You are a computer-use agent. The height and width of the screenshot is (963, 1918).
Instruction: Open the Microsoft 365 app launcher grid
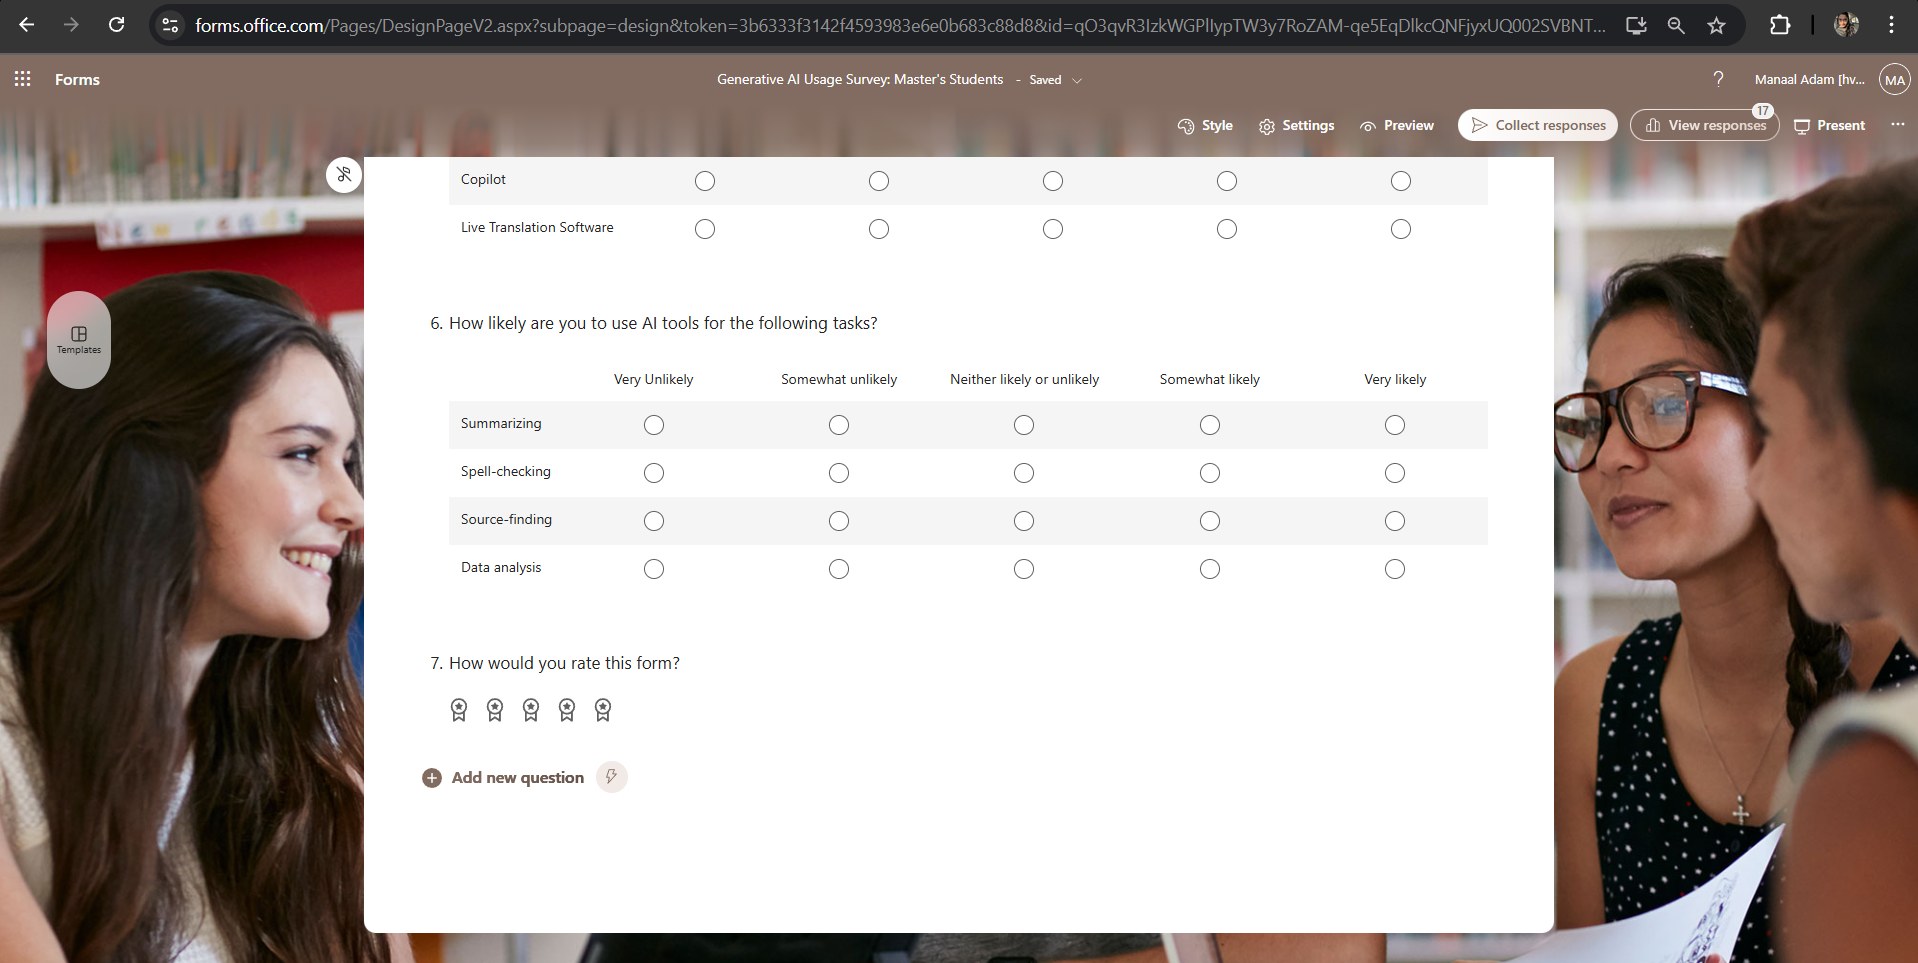tap(22, 79)
